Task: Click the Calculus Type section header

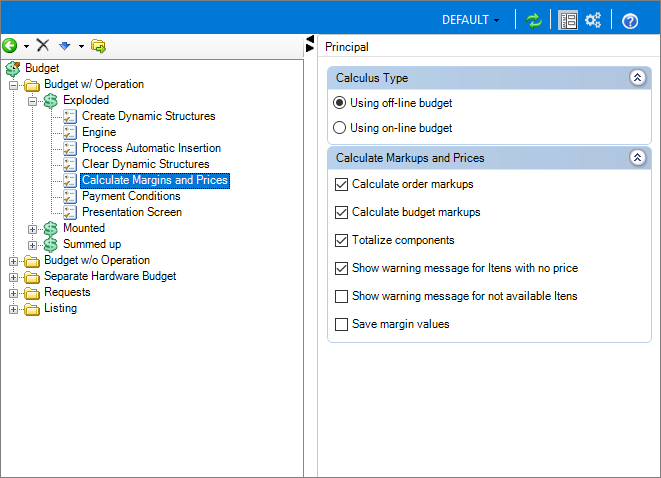Action: [x=489, y=78]
